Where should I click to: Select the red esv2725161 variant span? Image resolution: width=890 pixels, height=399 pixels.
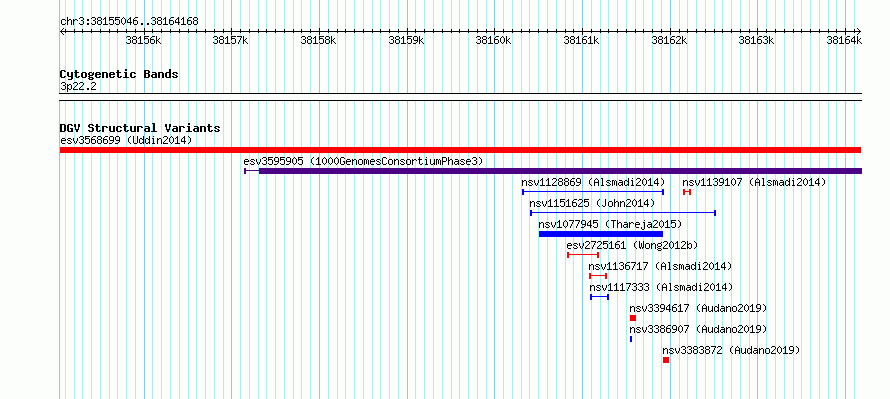click(583, 255)
